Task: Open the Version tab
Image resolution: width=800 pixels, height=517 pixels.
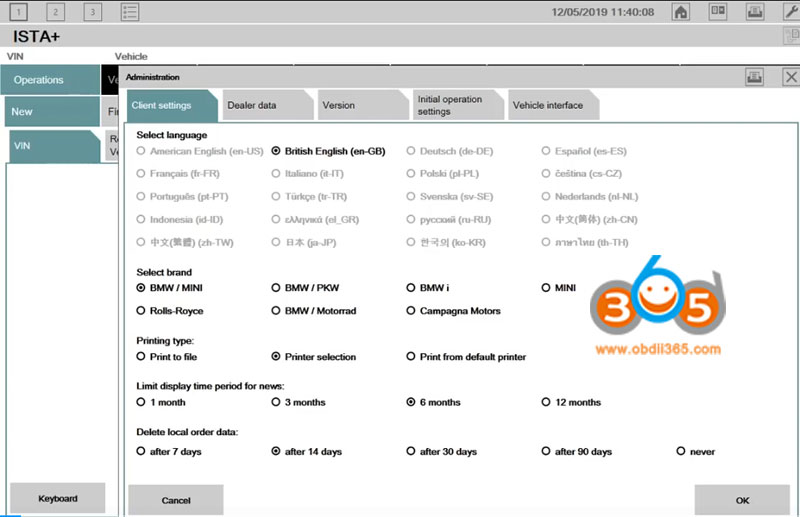Action: click(363, 106)
